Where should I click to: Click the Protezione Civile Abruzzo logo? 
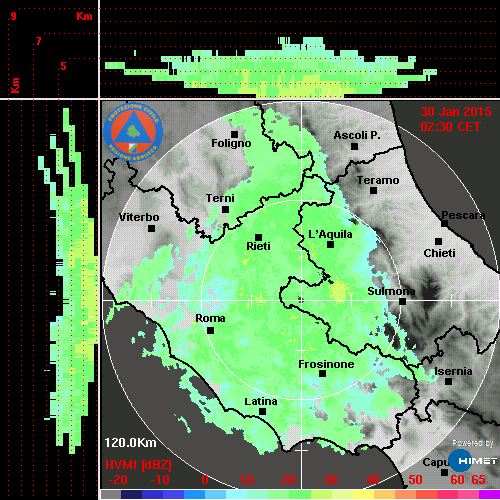(133, 132)
